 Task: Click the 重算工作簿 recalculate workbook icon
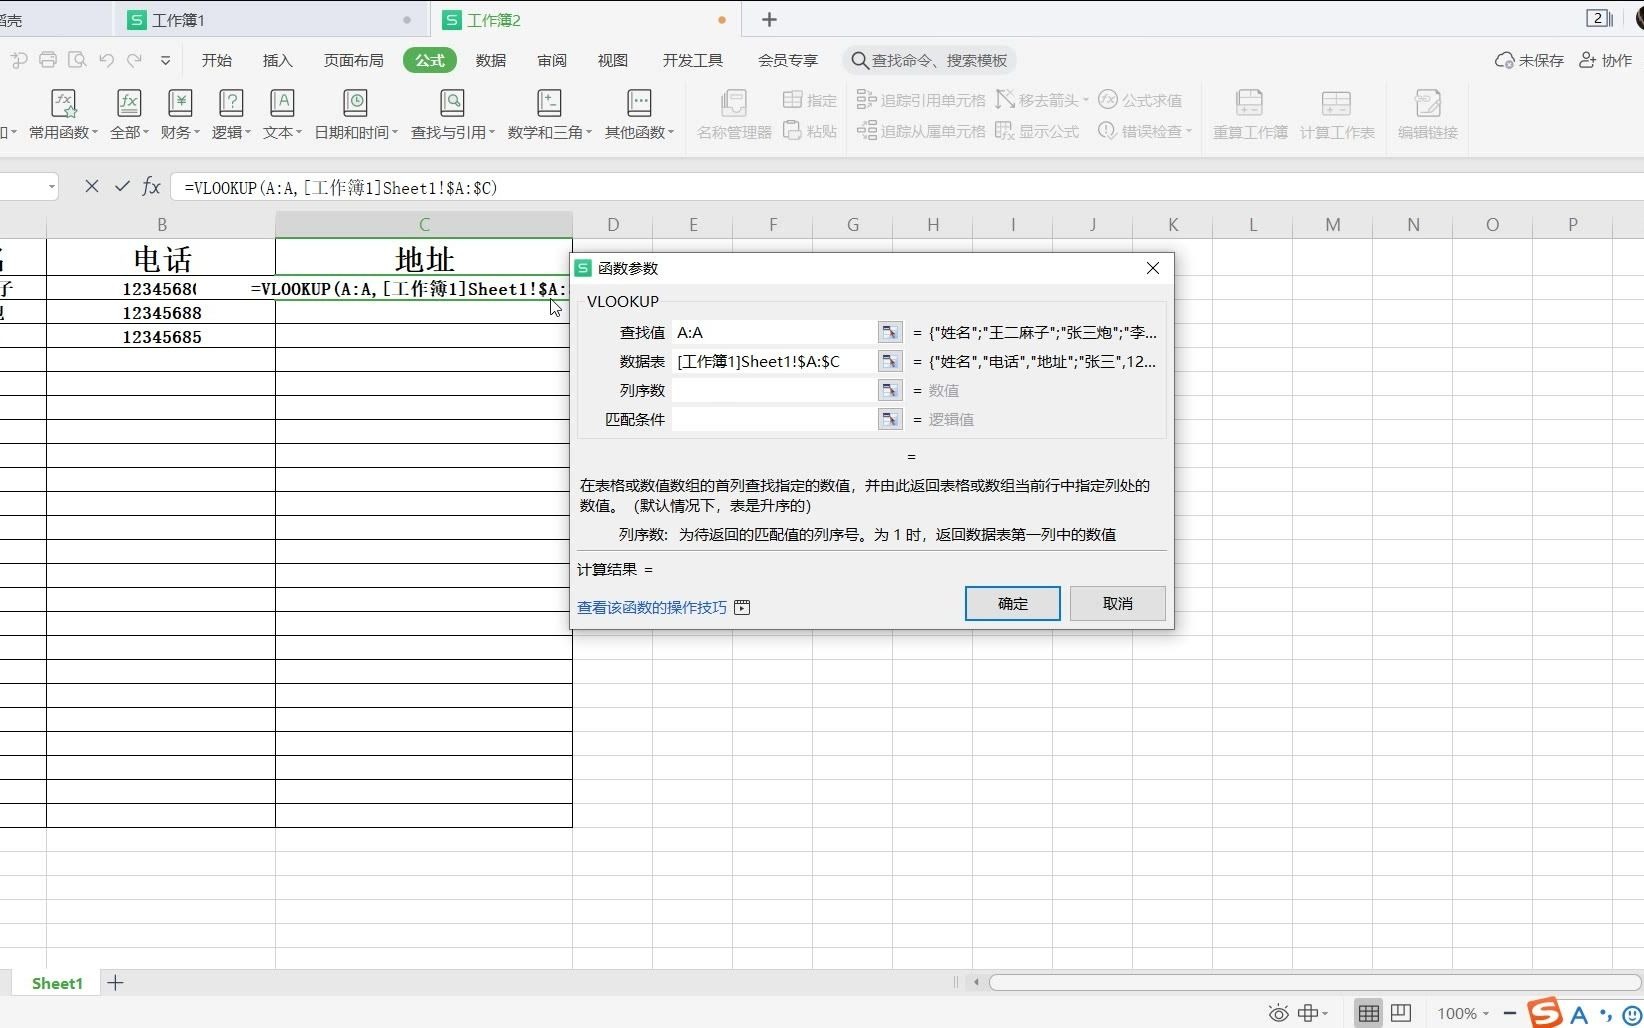coord(1250,103)
